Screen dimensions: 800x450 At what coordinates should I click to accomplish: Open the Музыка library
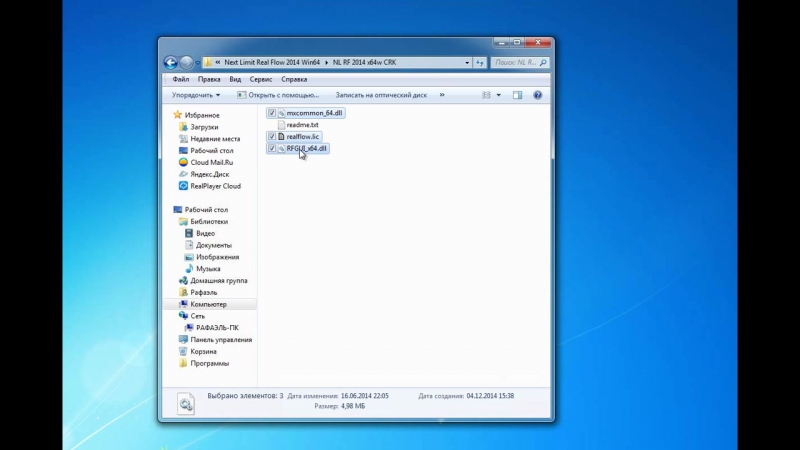208,268
